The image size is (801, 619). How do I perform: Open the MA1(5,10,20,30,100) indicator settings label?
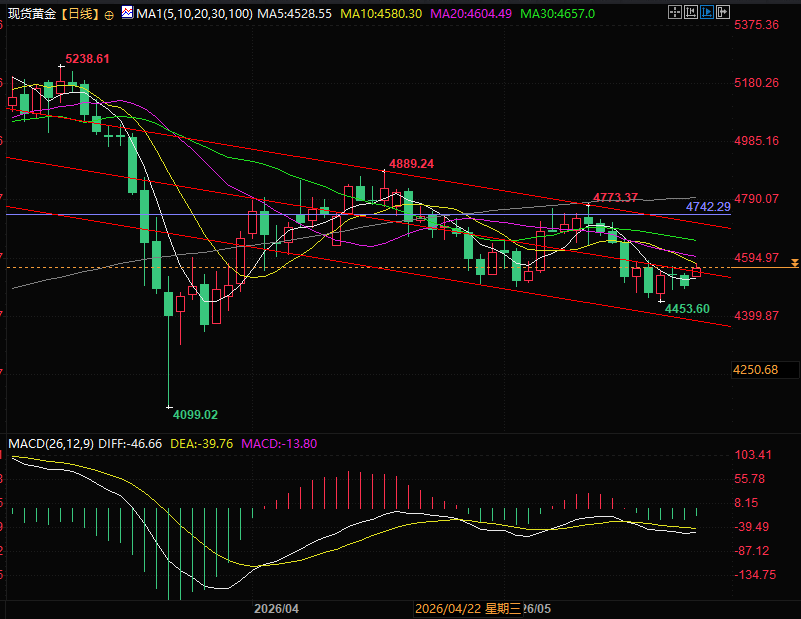[x=194, y=14]
